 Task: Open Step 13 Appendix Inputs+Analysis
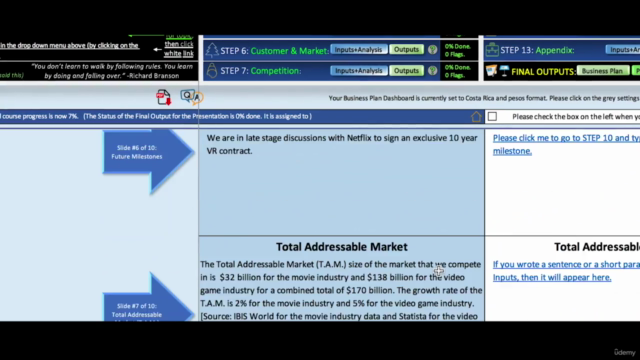622,50
